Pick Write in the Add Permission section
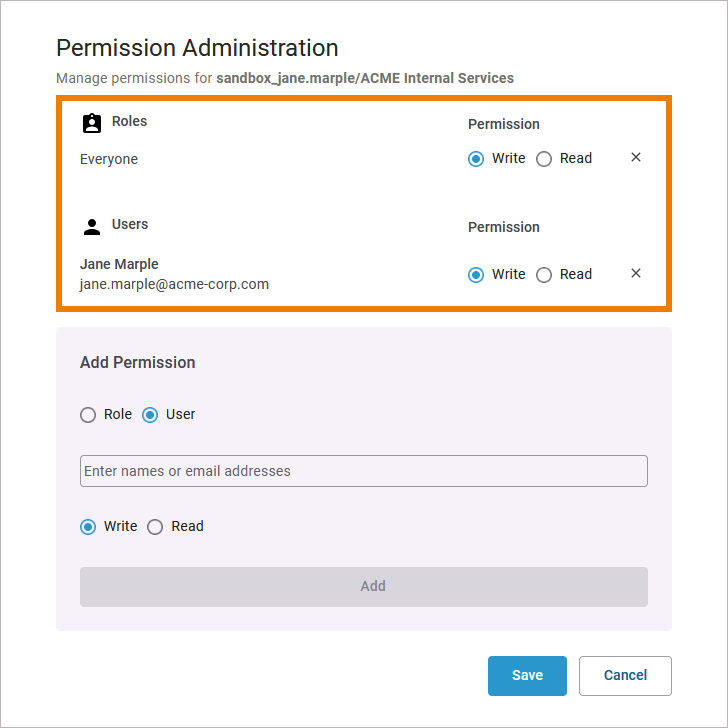 point(88,527)
